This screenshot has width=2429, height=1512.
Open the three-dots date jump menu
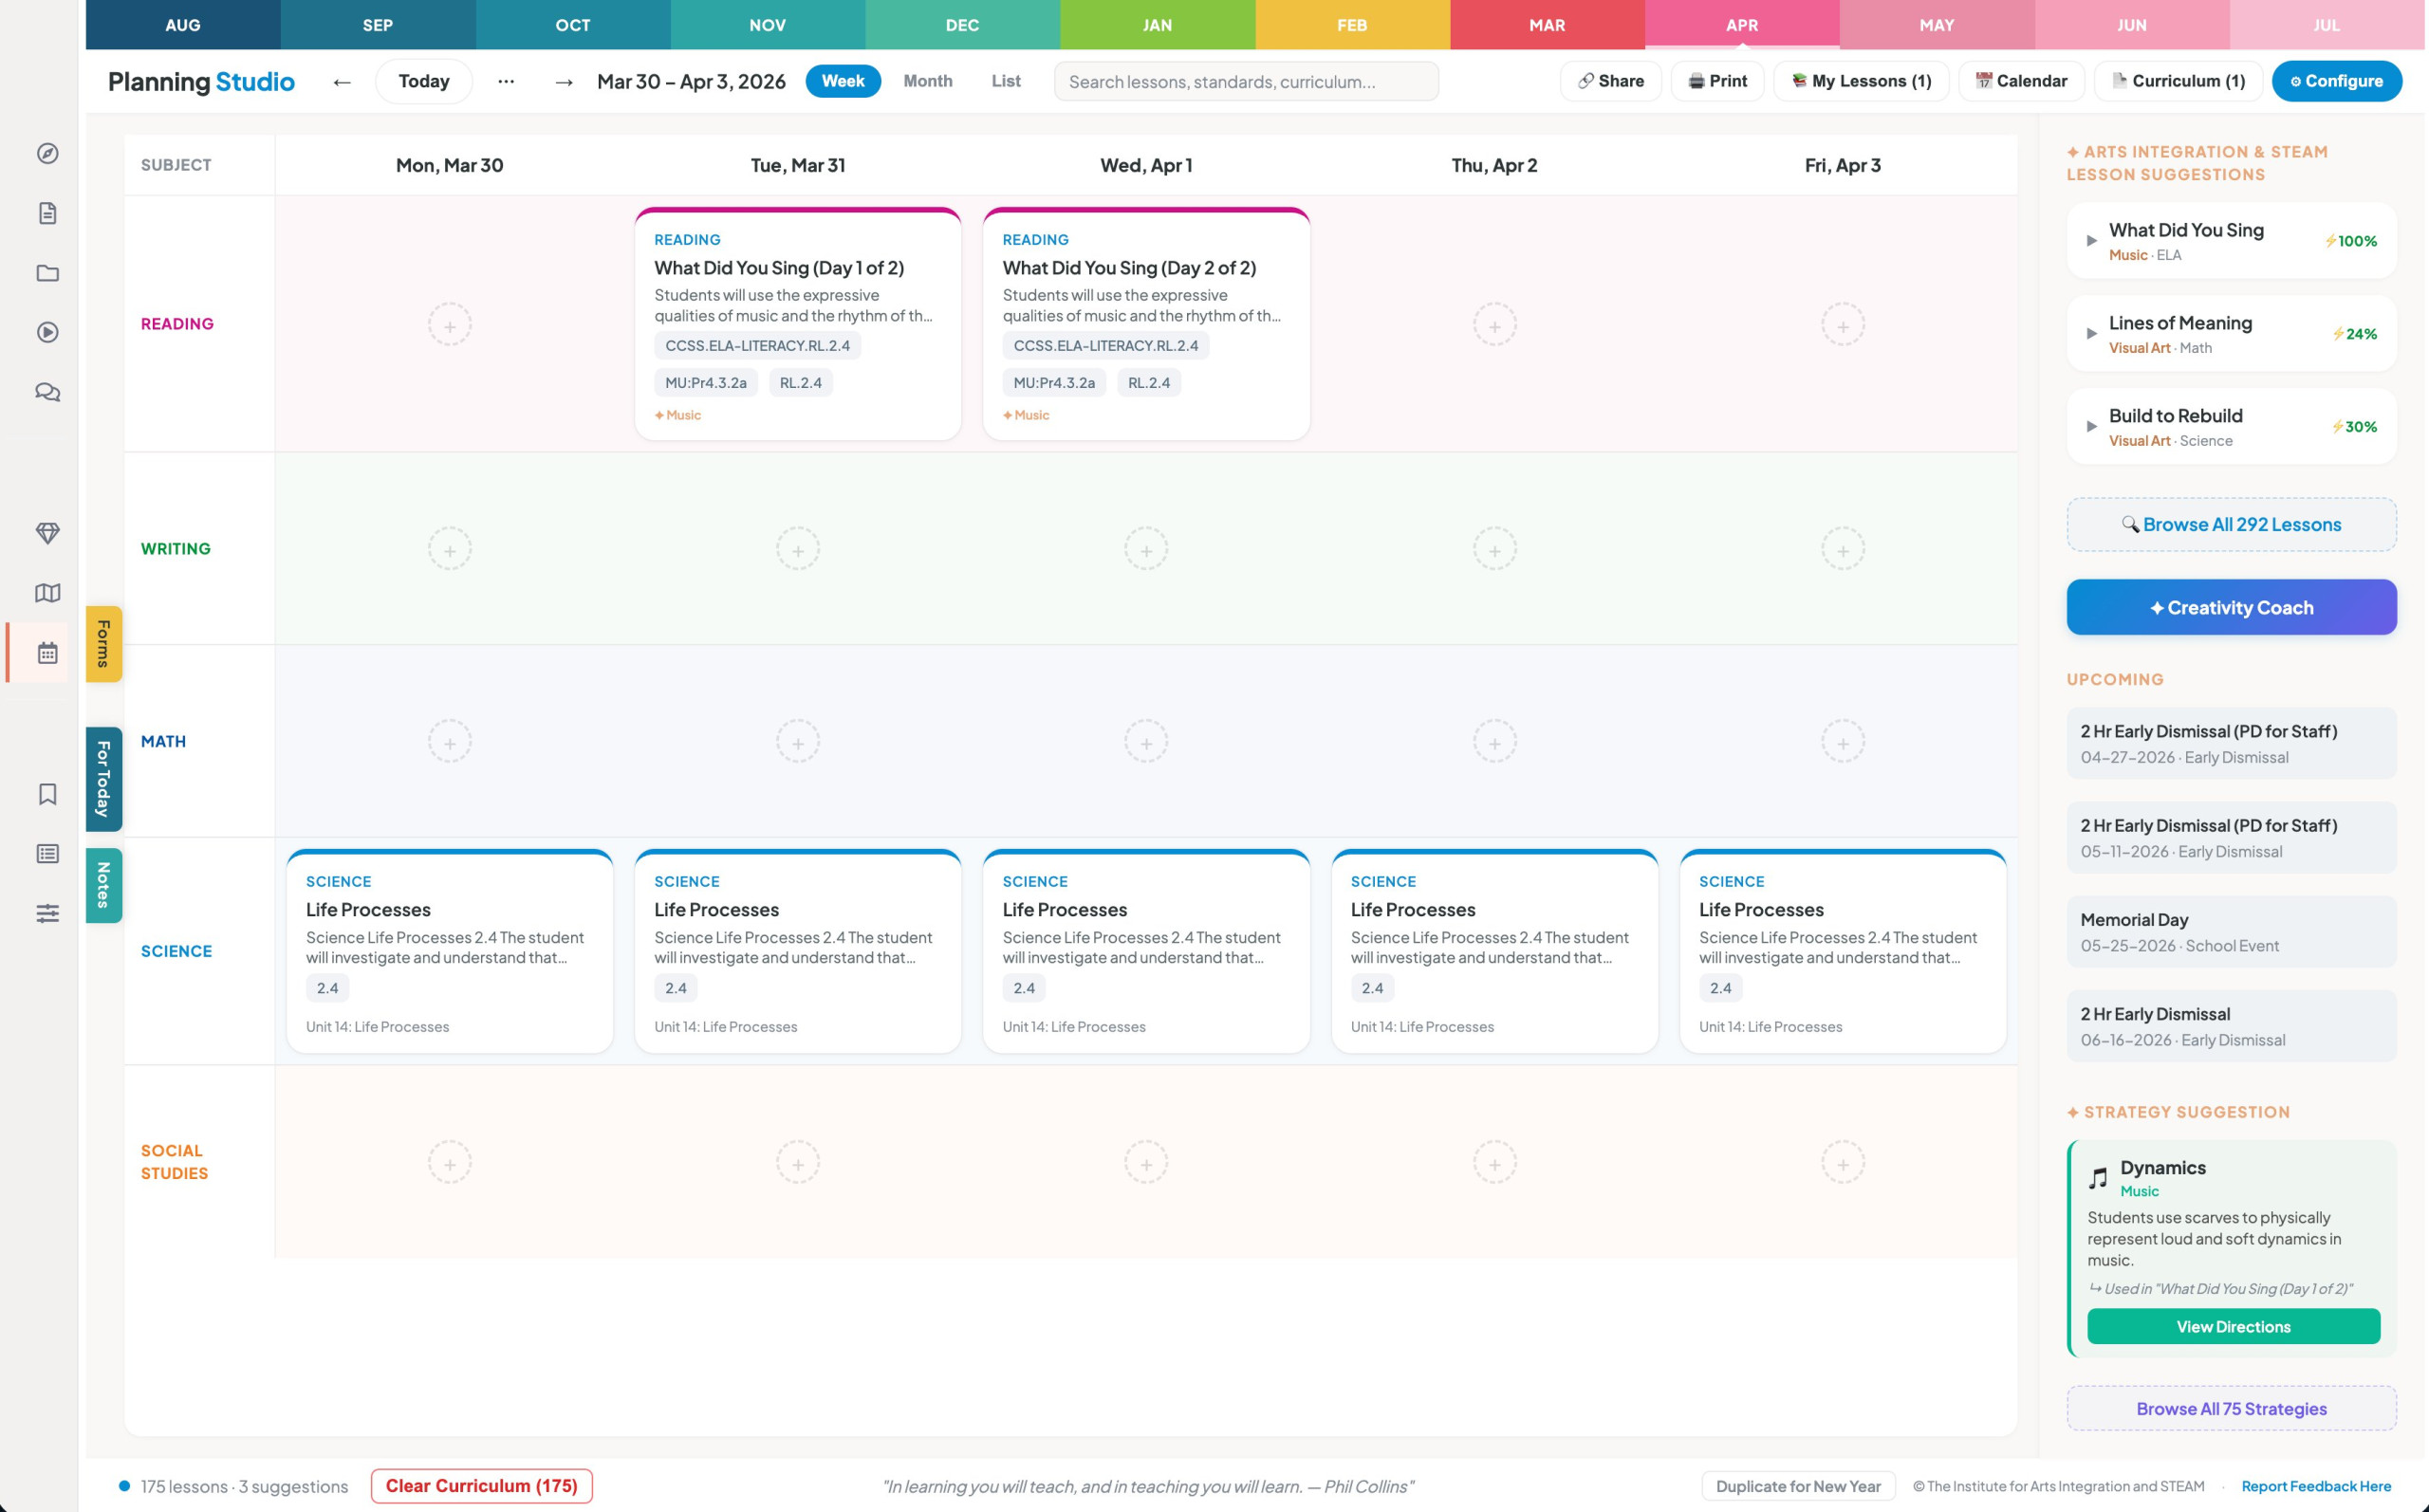[506, 81]
